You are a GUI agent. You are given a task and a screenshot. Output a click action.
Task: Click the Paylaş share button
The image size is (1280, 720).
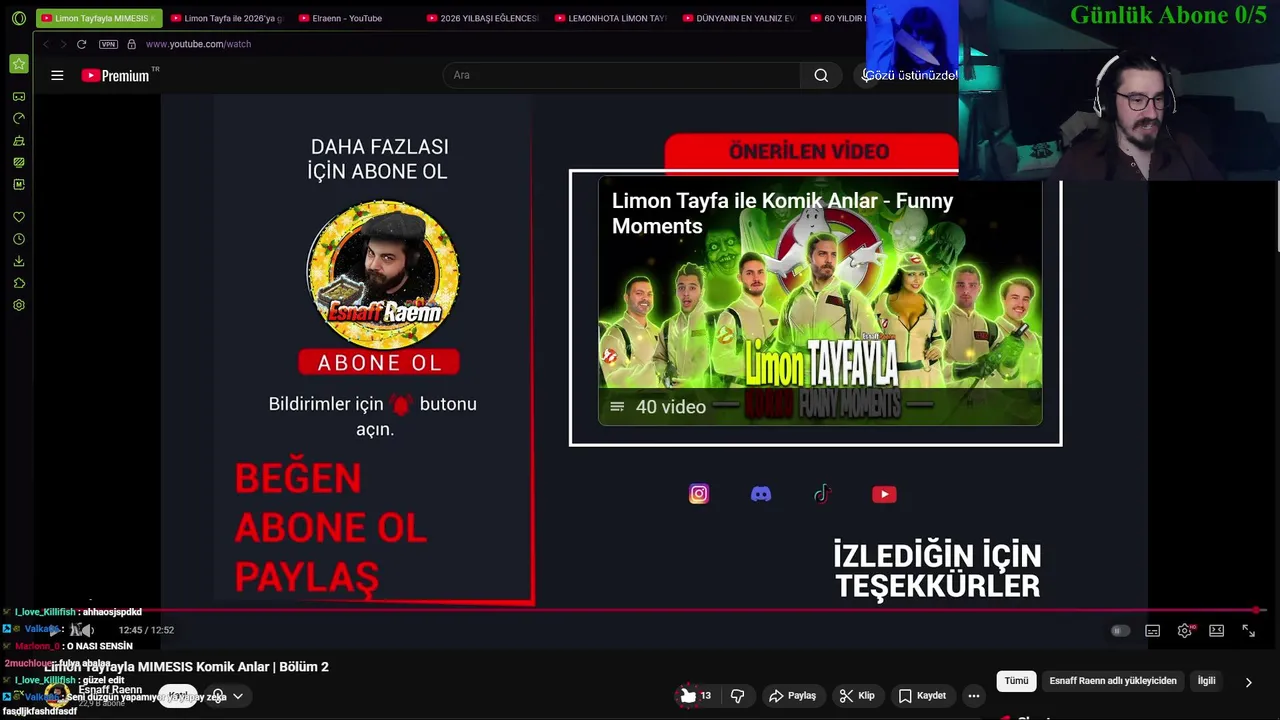[792, 696]
